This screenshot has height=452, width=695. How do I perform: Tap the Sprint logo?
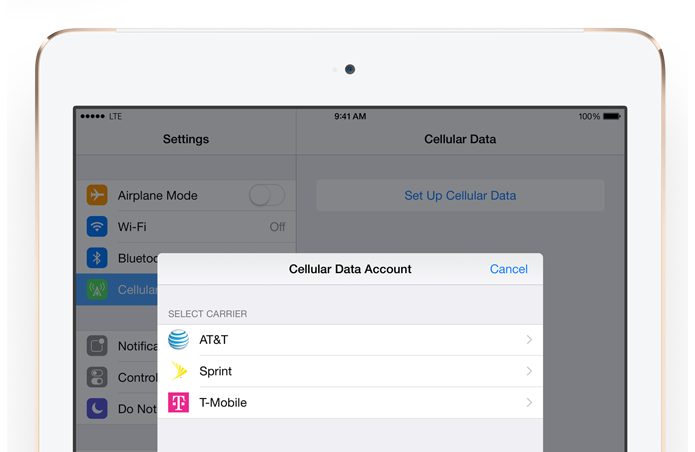pyautogui.click(x=179, y=371)
